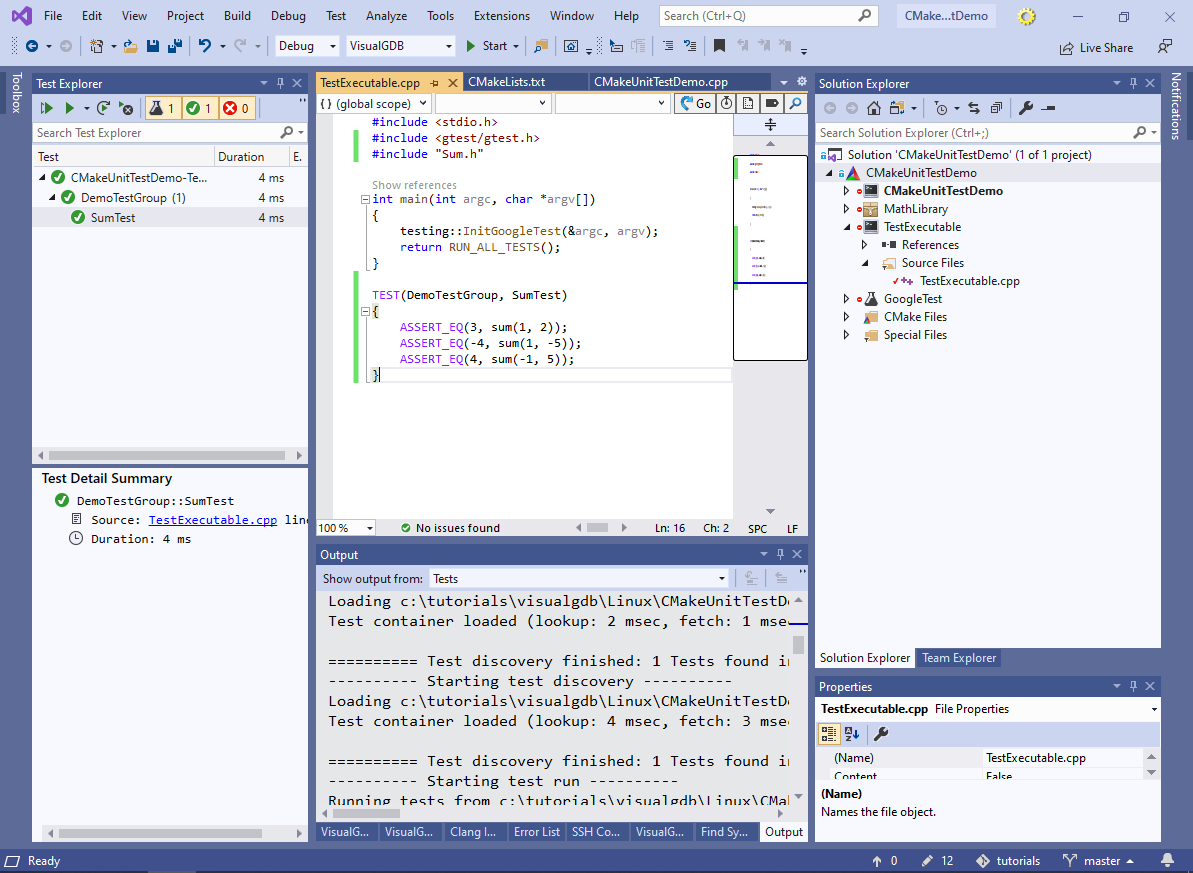Screen dimensions: 1193x873
Task: Open the VisualGDB platform dropdown
Action: [x=400, y=46]
